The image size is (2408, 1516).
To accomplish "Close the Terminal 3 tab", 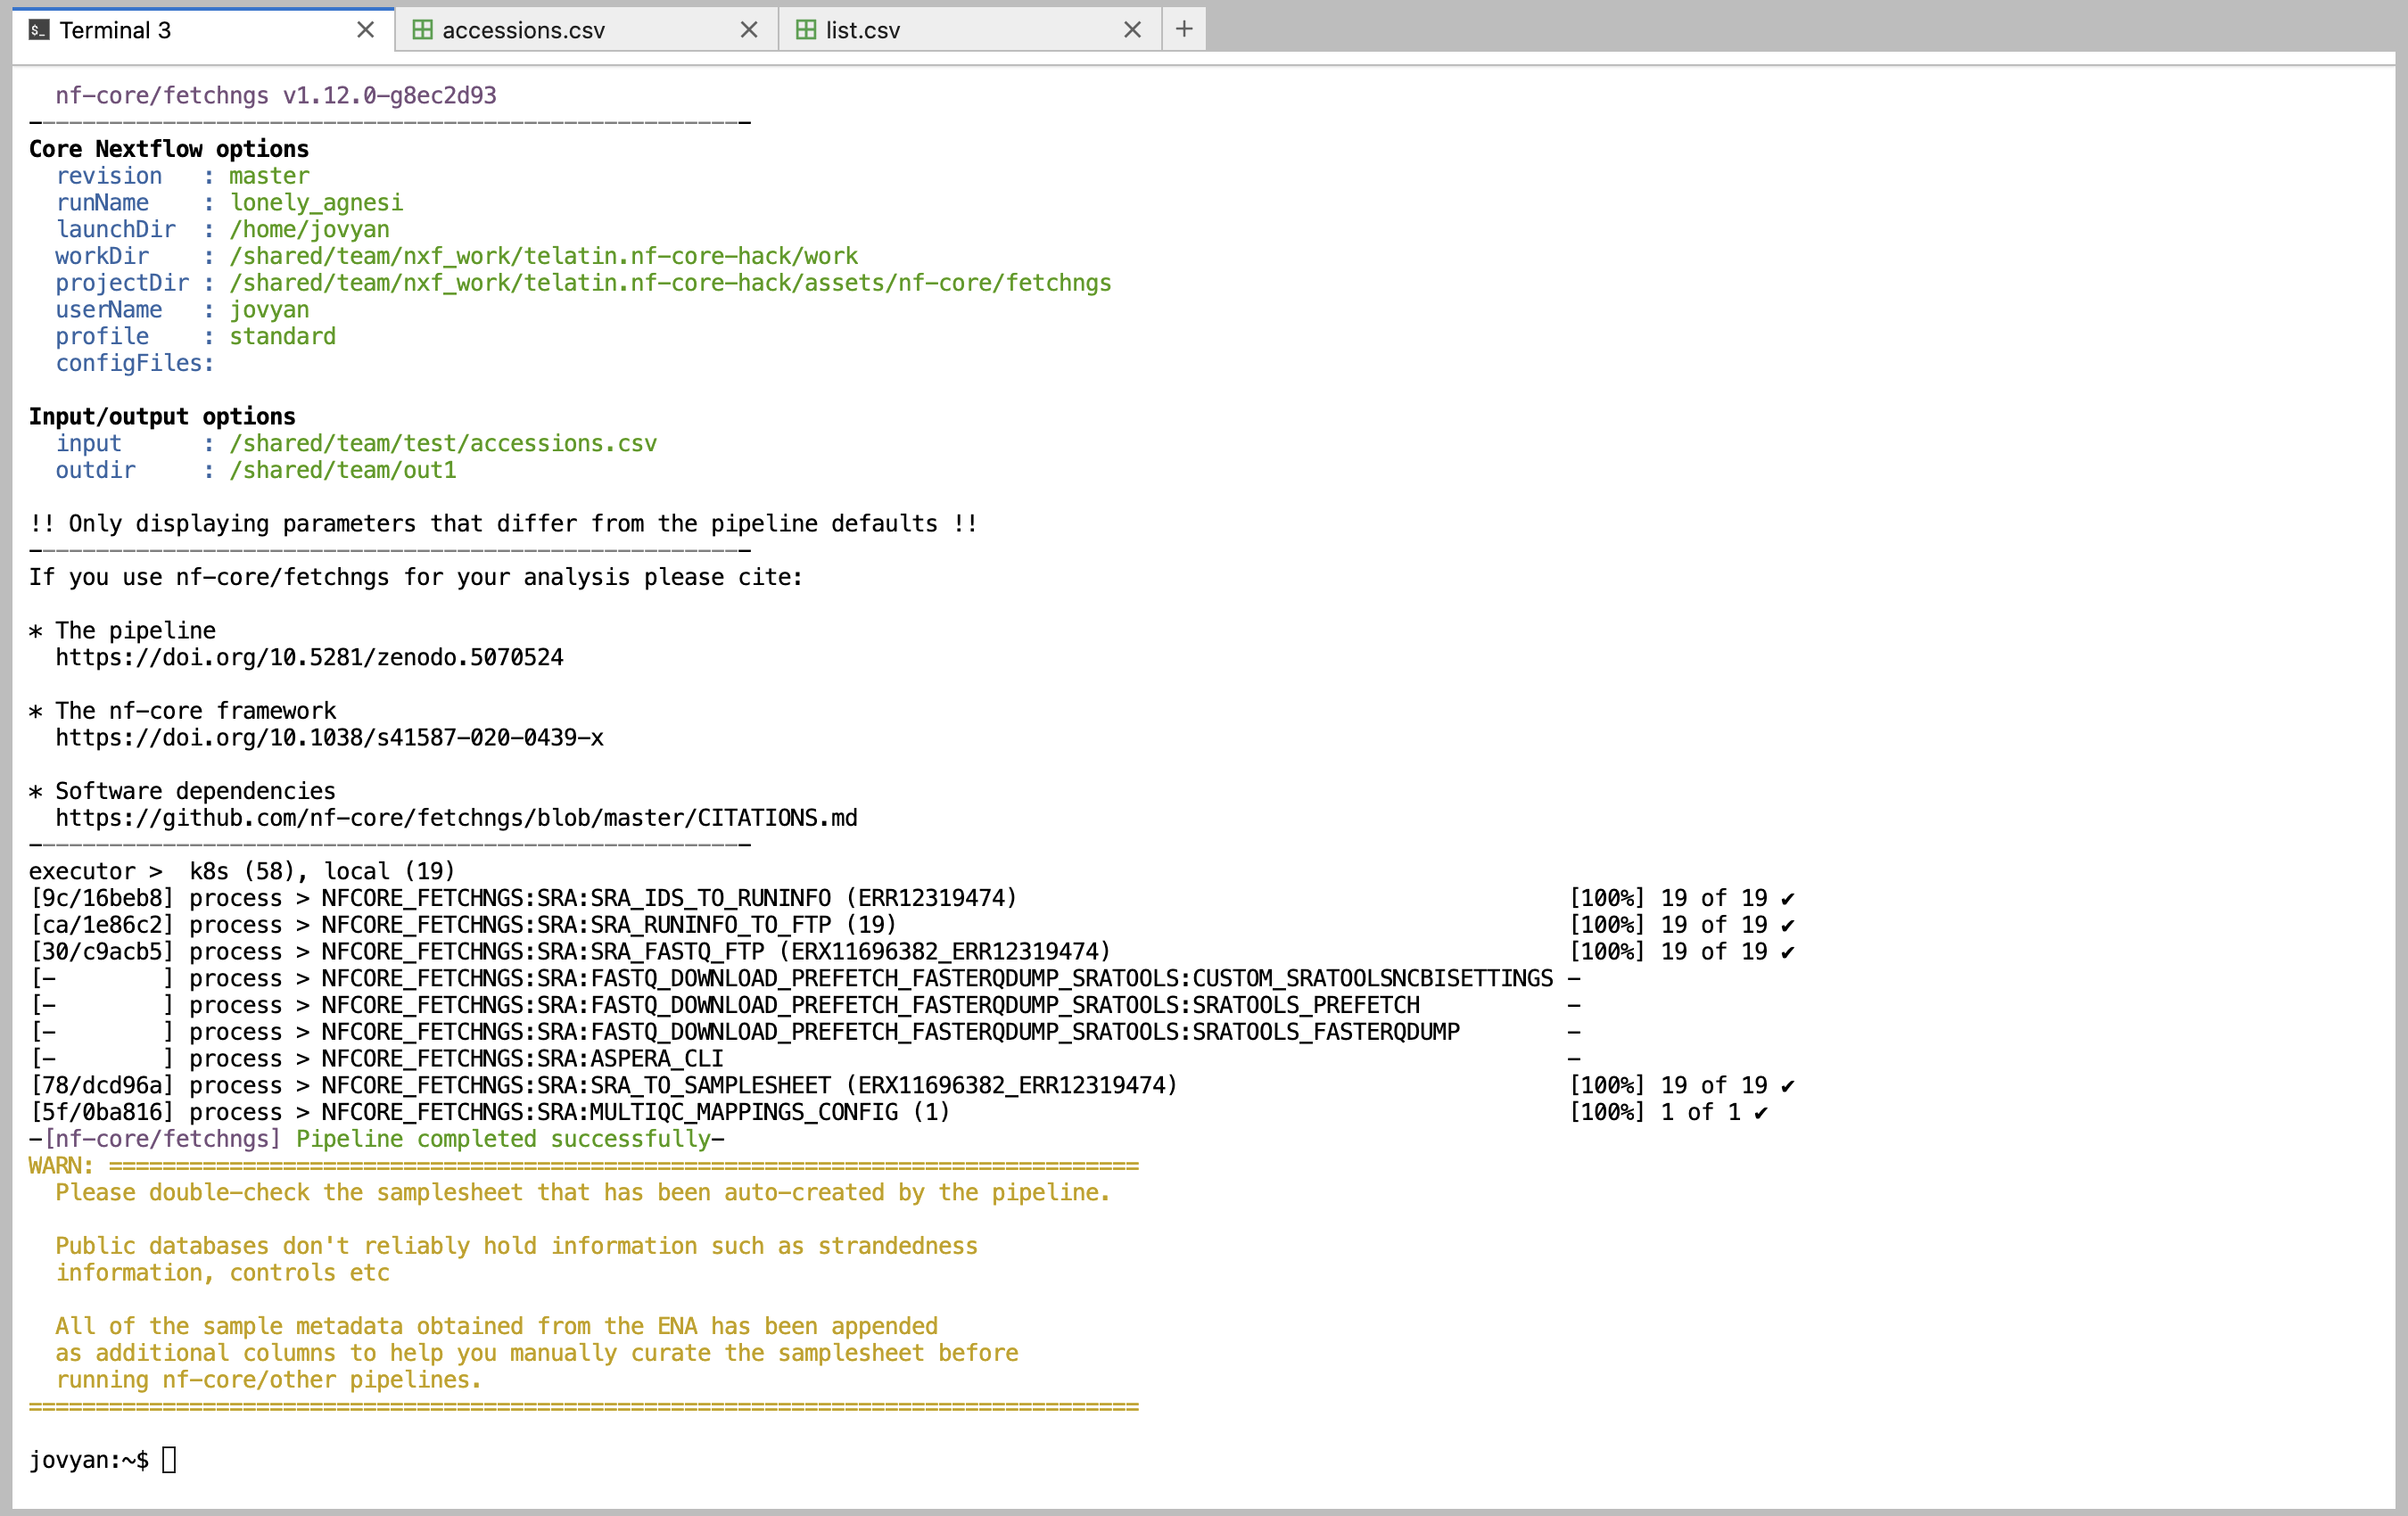I will coord(364,29).
